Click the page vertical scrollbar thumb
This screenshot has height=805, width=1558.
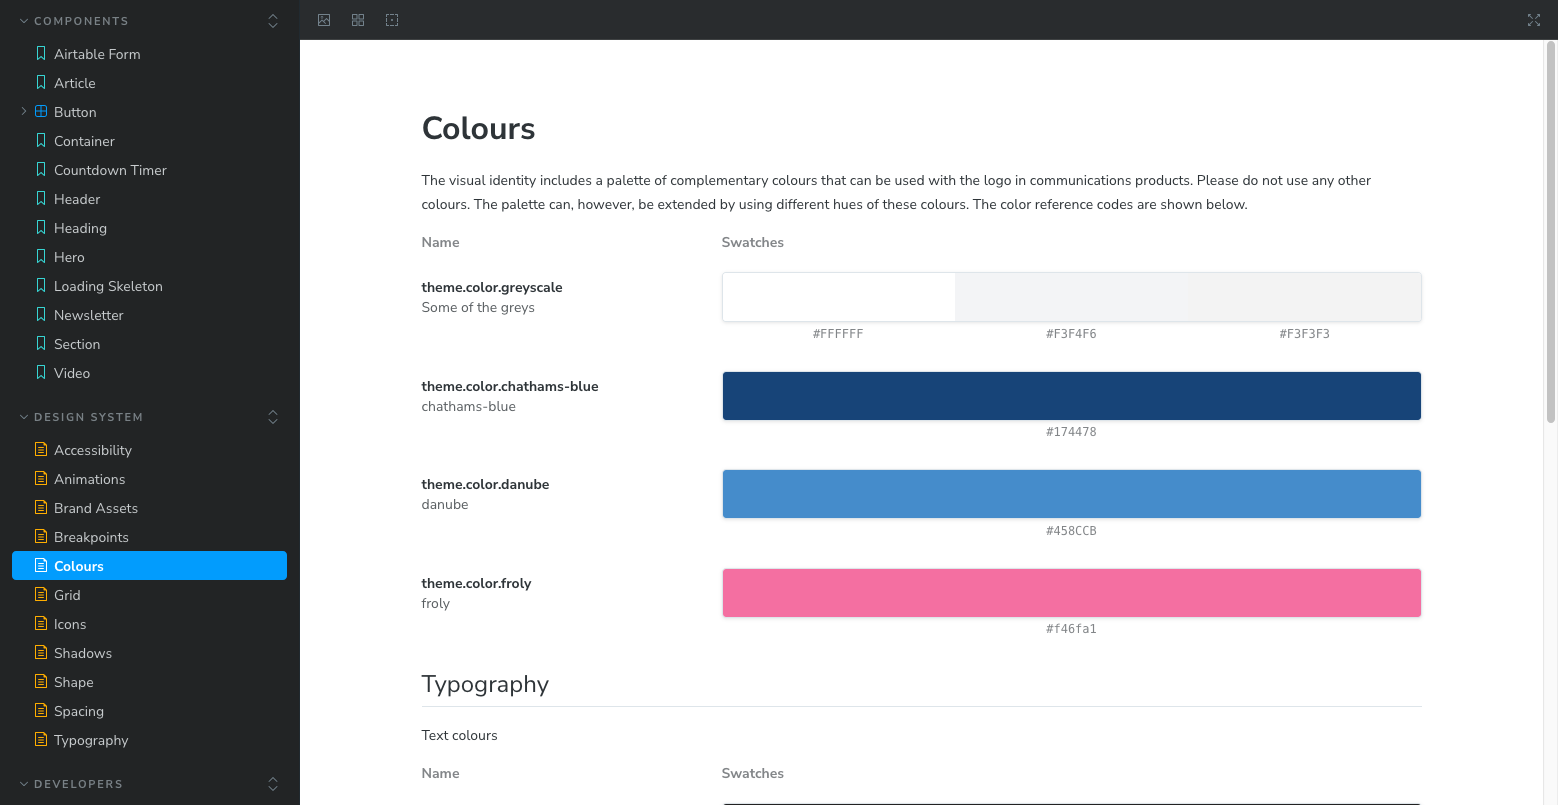point(1551,232)
